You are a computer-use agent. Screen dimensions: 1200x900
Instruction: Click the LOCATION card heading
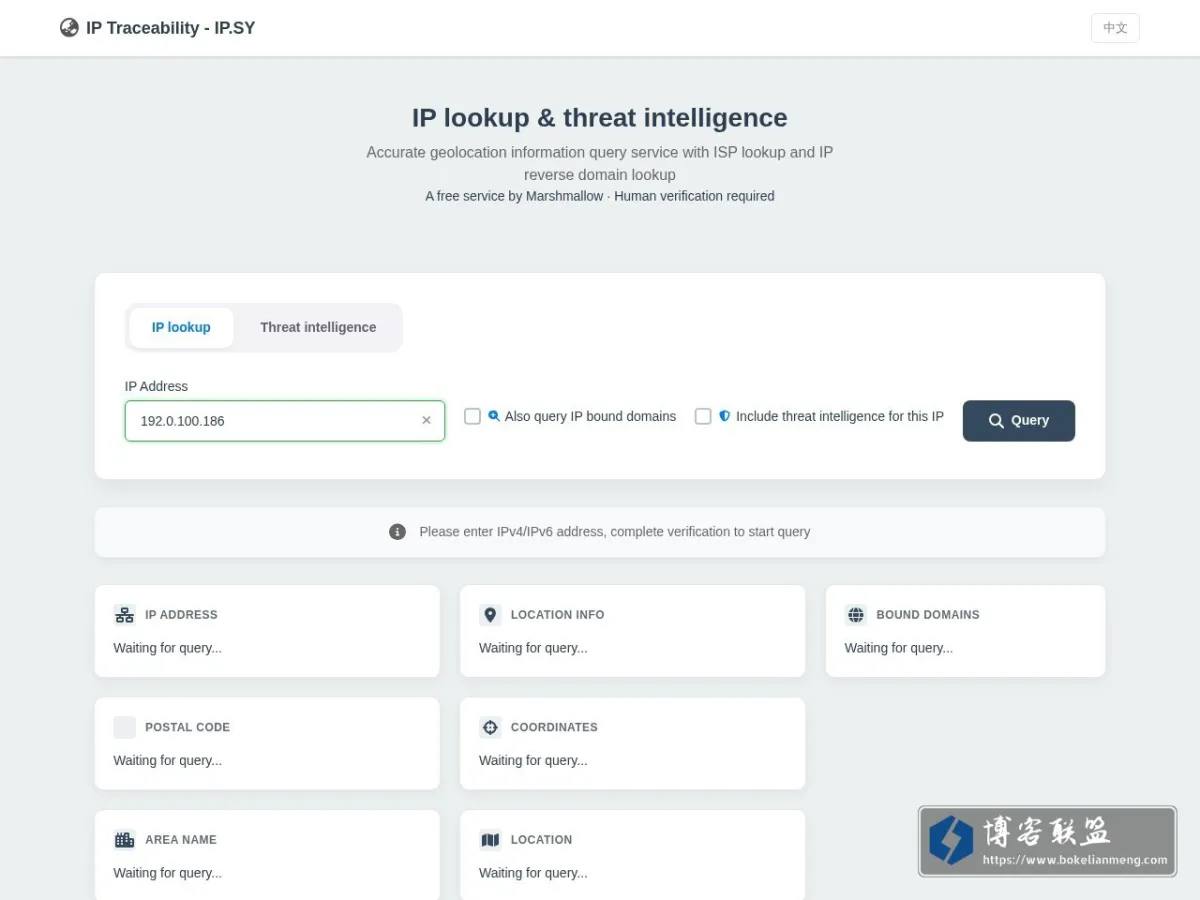click(541, 840)
